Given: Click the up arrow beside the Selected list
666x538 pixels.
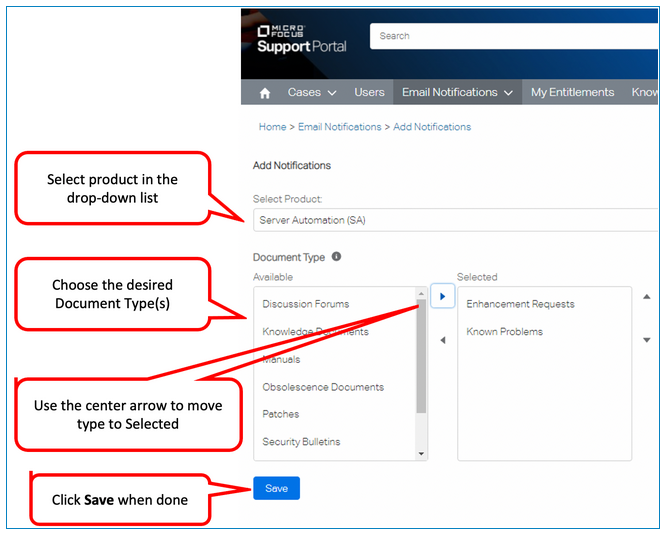Looking at the screenshot, I should pos(646,297).
